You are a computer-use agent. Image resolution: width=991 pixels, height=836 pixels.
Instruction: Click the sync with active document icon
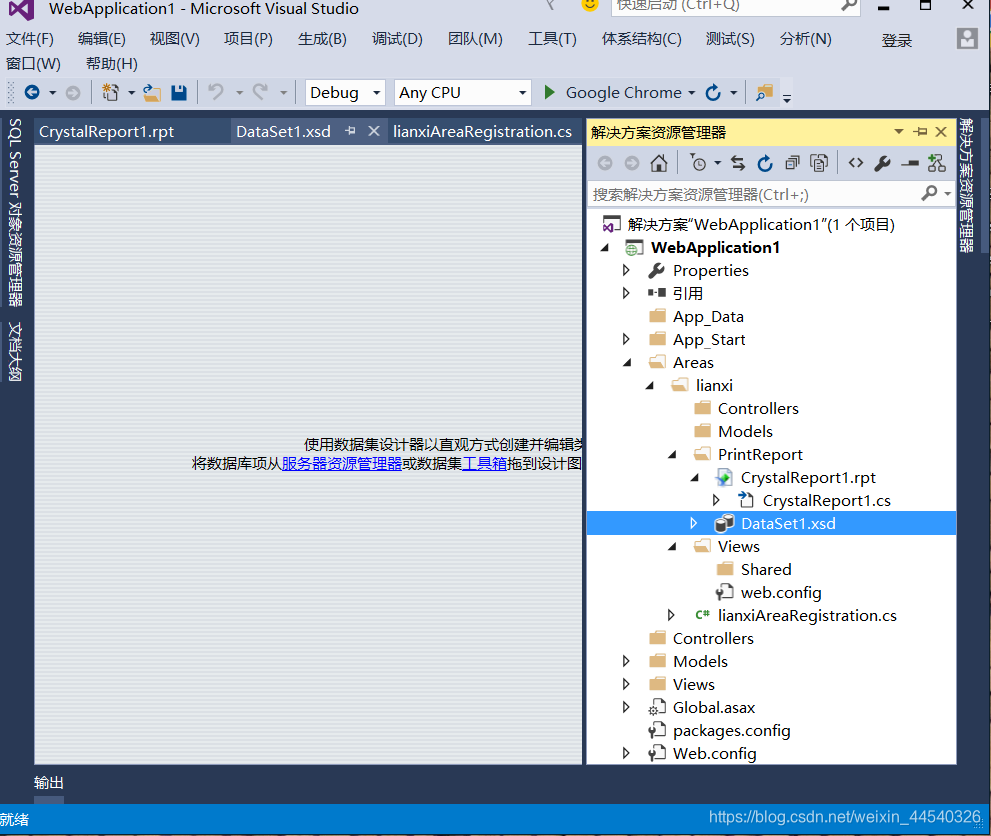(x=738, y=164)
